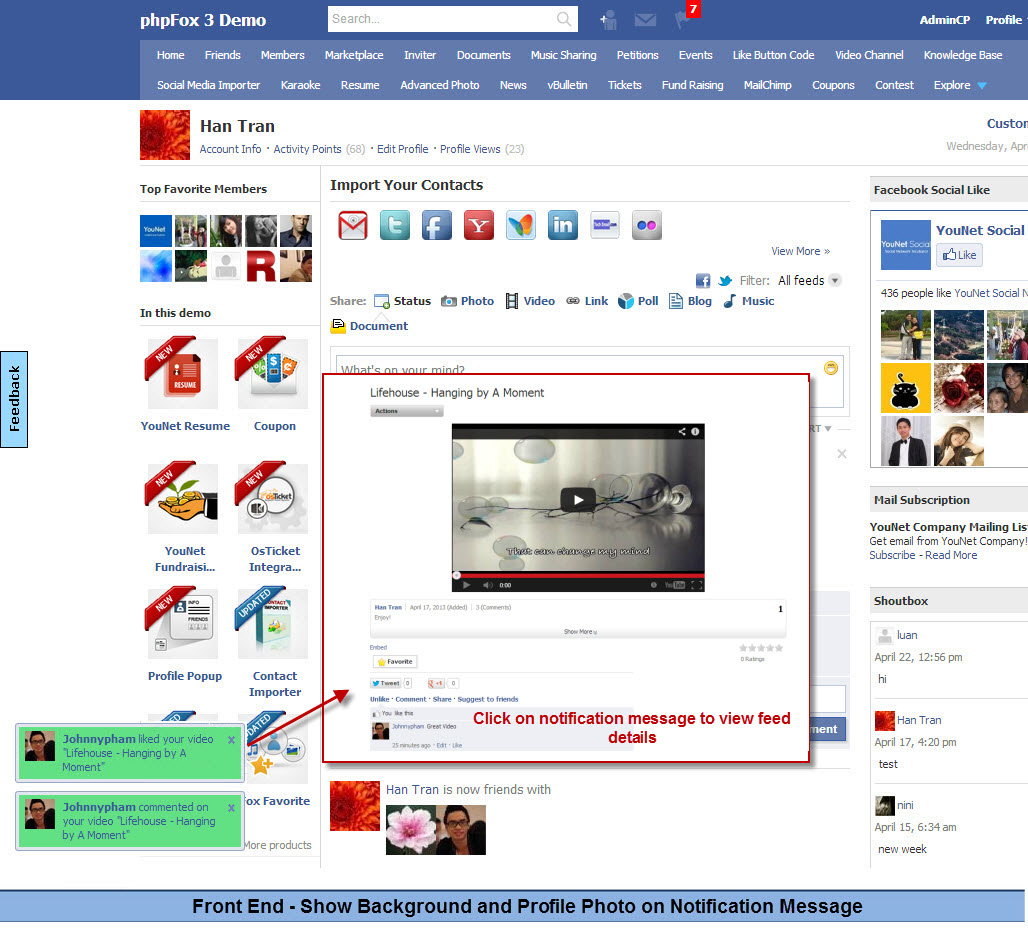
Task: Open the Feedback side tab
Action: tap(14, 399)
